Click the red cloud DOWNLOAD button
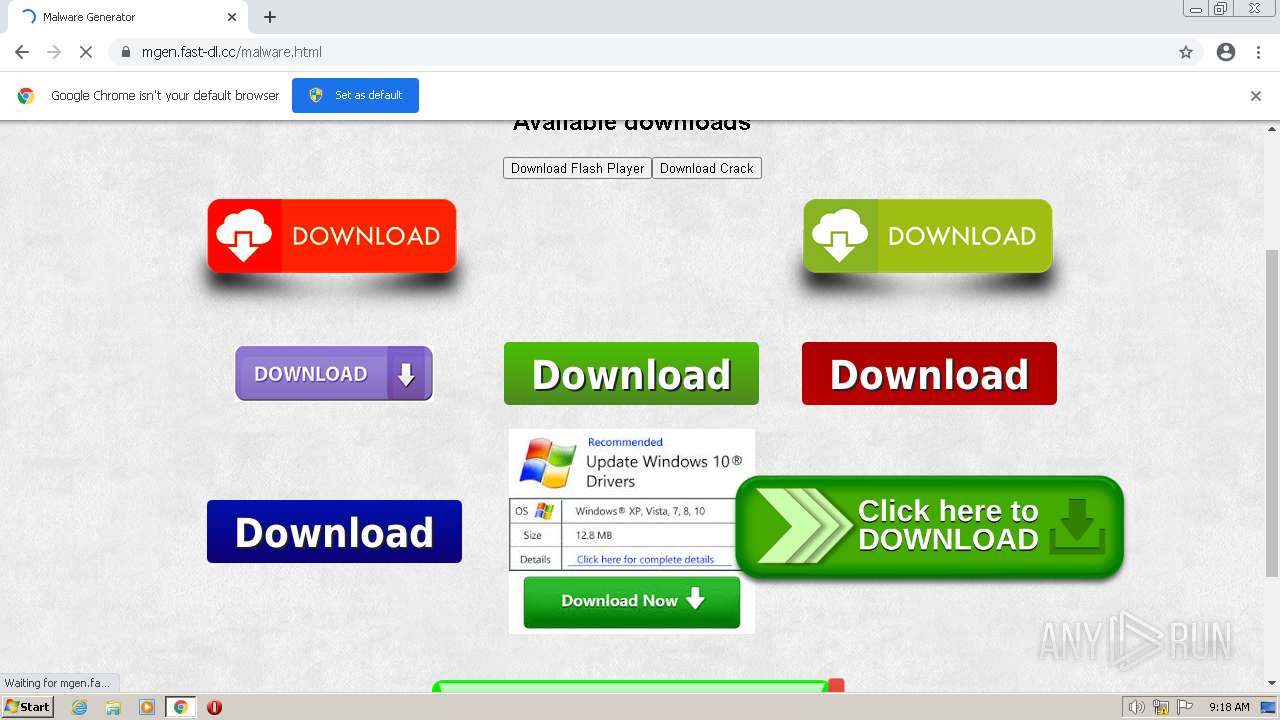 coord(332,236)
